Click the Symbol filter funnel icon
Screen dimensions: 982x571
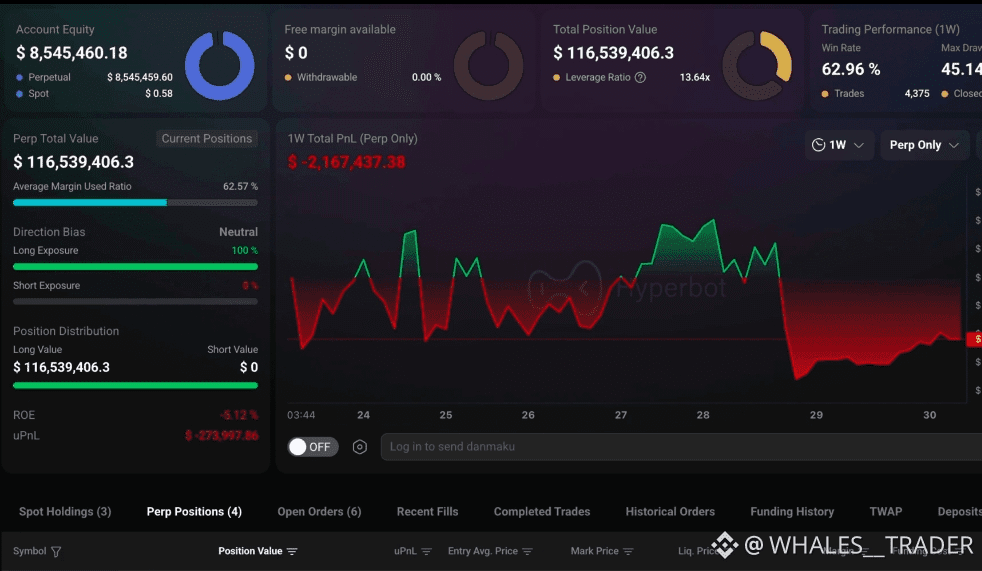coord(56,551)
